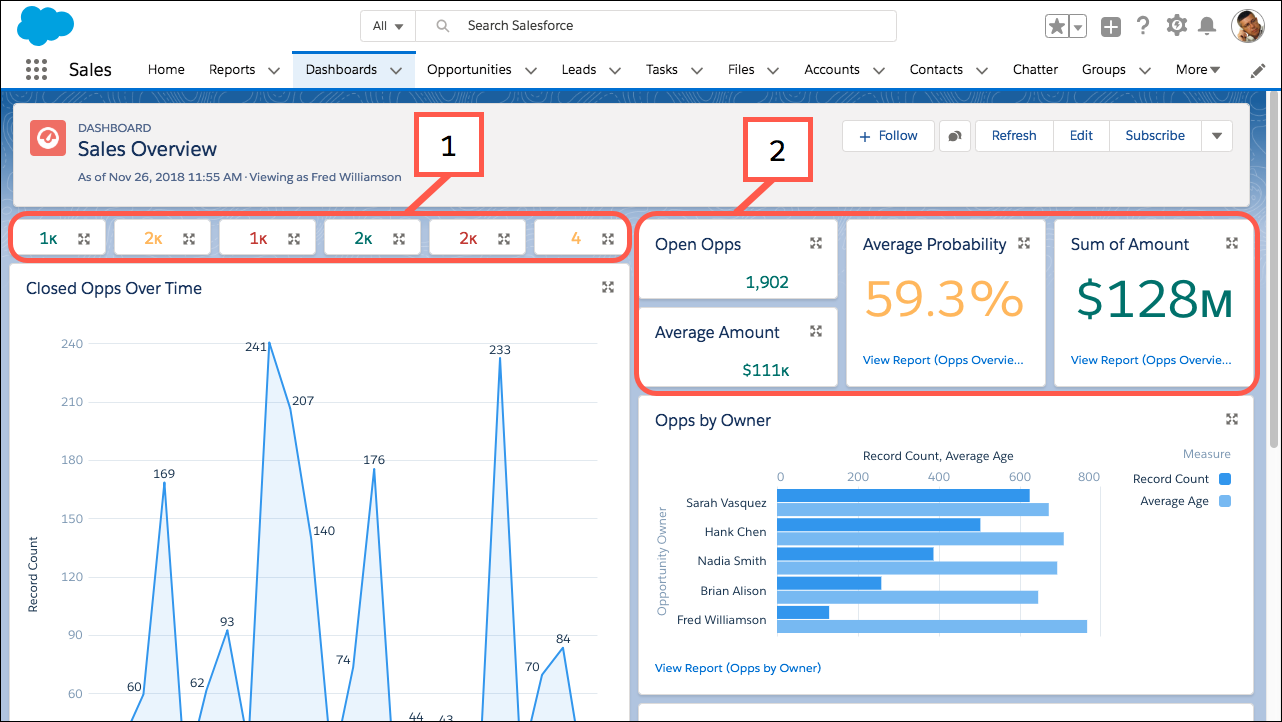Open the Favorites star icon
The image size is (1282, 722).
tap(1056, 26)
